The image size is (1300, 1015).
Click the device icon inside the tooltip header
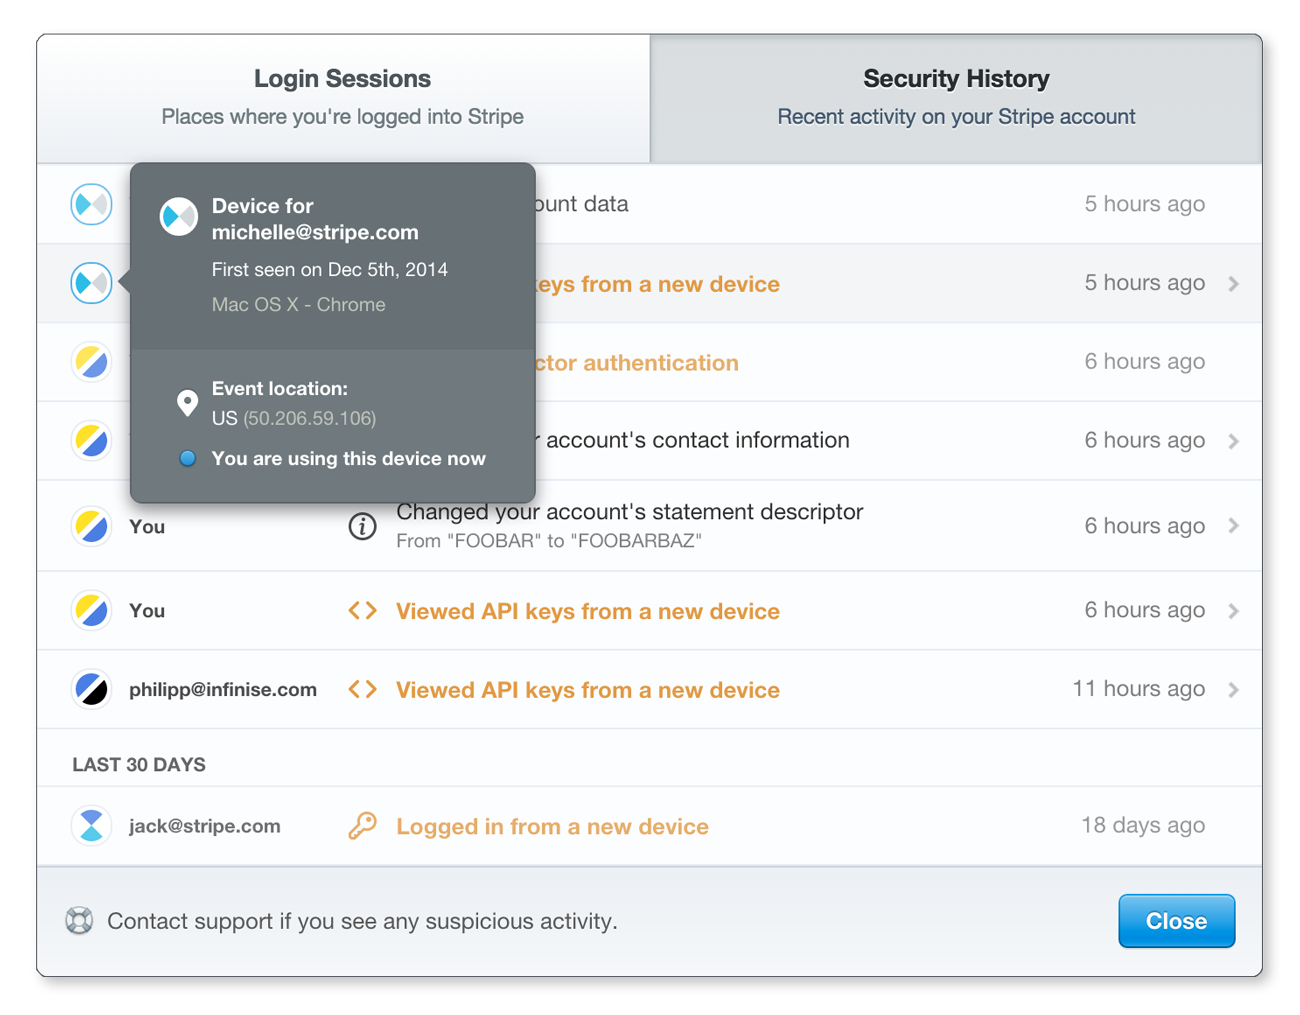179,217
